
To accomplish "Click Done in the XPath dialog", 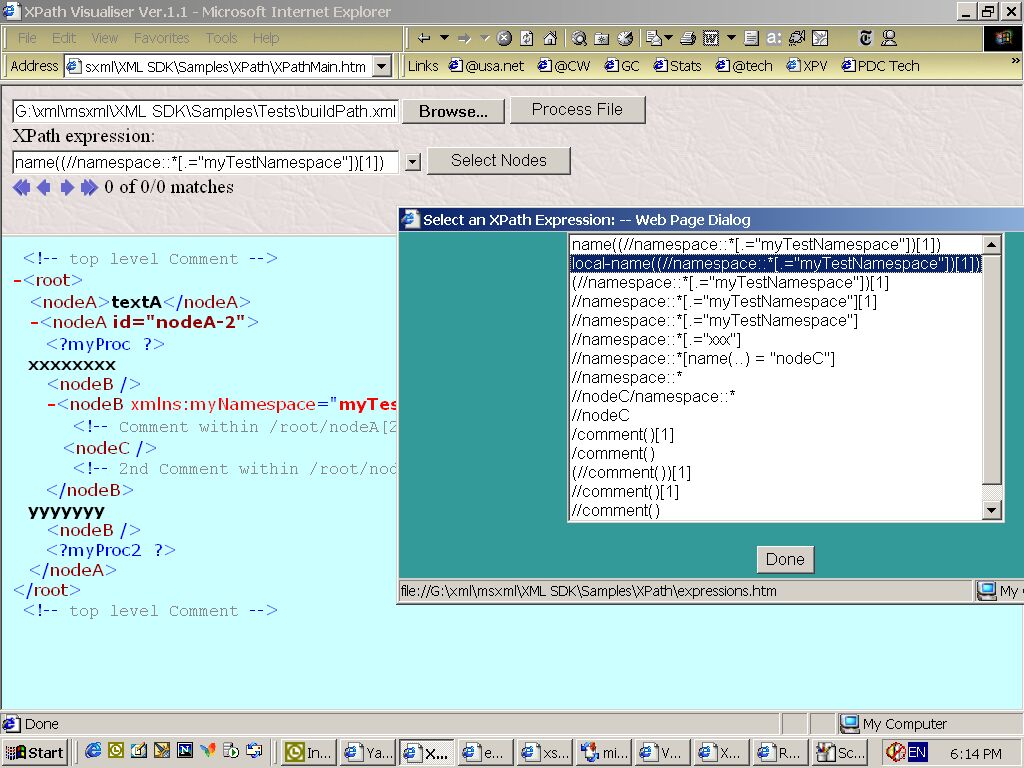I will [785, 559].
